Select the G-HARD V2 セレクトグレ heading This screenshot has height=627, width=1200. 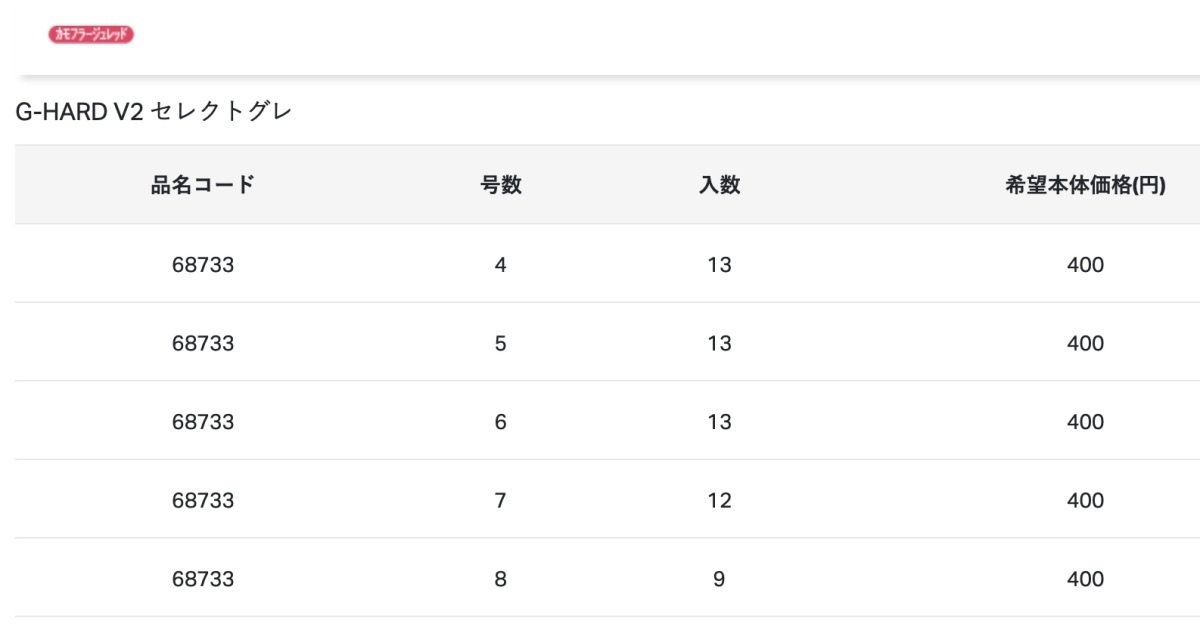pyautogui.click(x=154, y=111)
